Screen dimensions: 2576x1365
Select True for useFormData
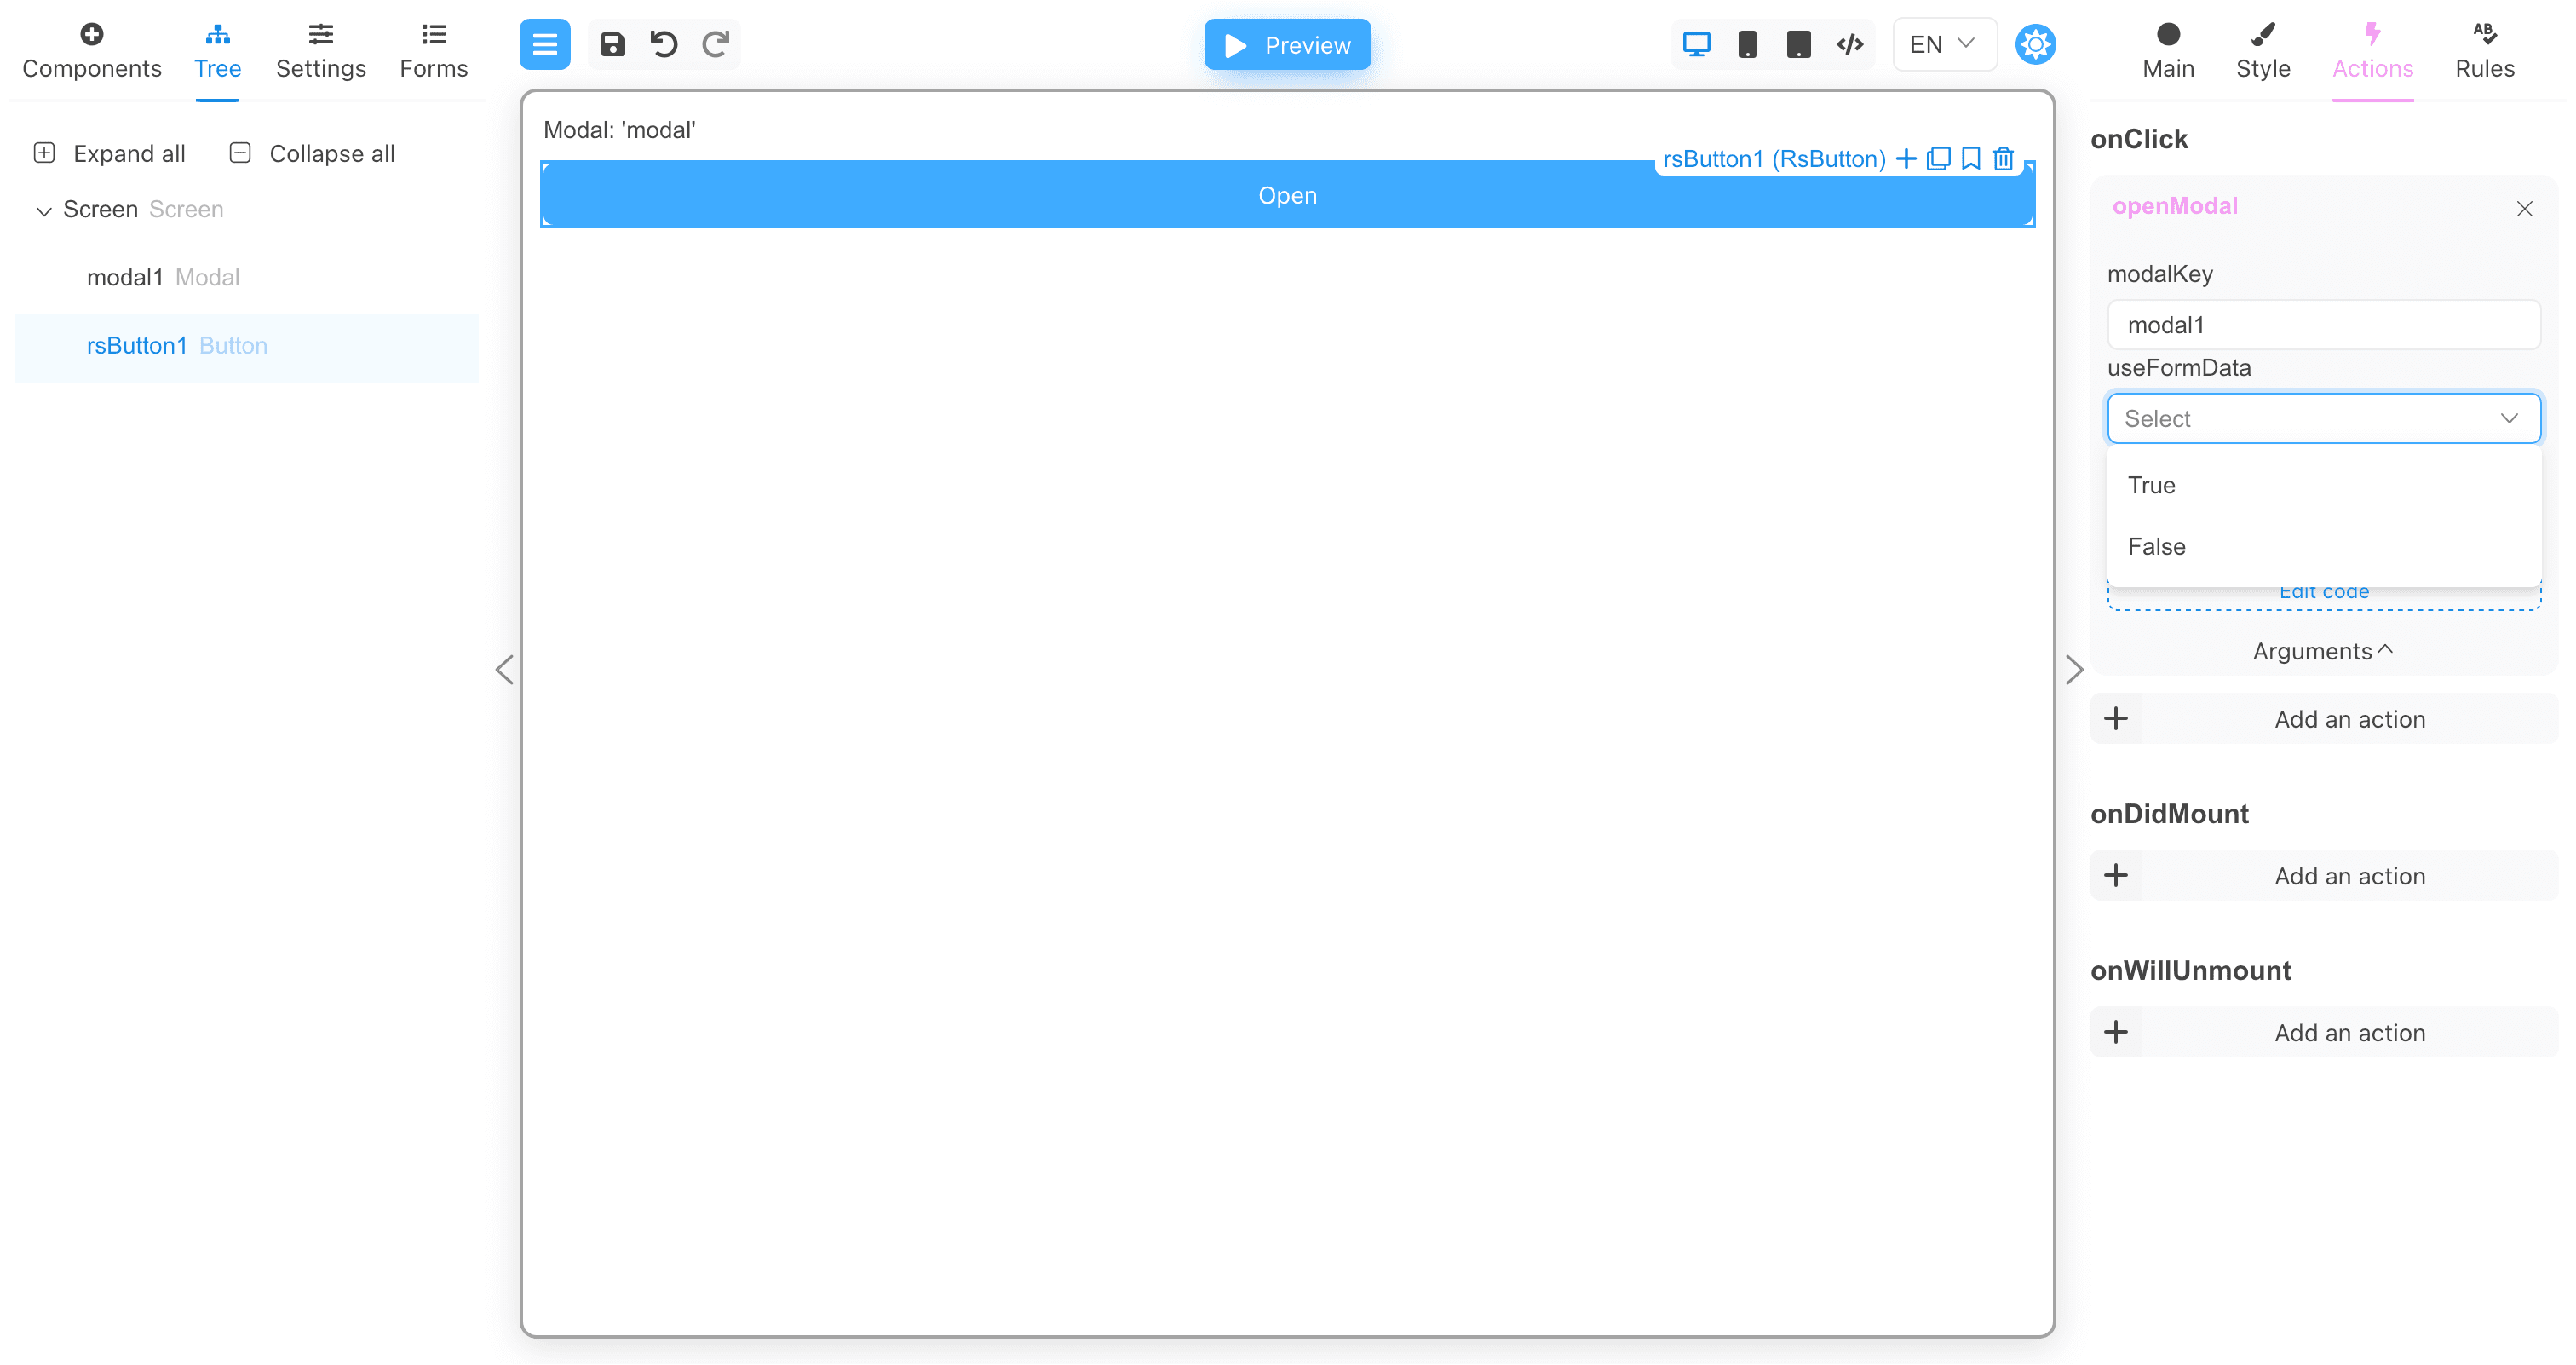[x=2152, y=485]
